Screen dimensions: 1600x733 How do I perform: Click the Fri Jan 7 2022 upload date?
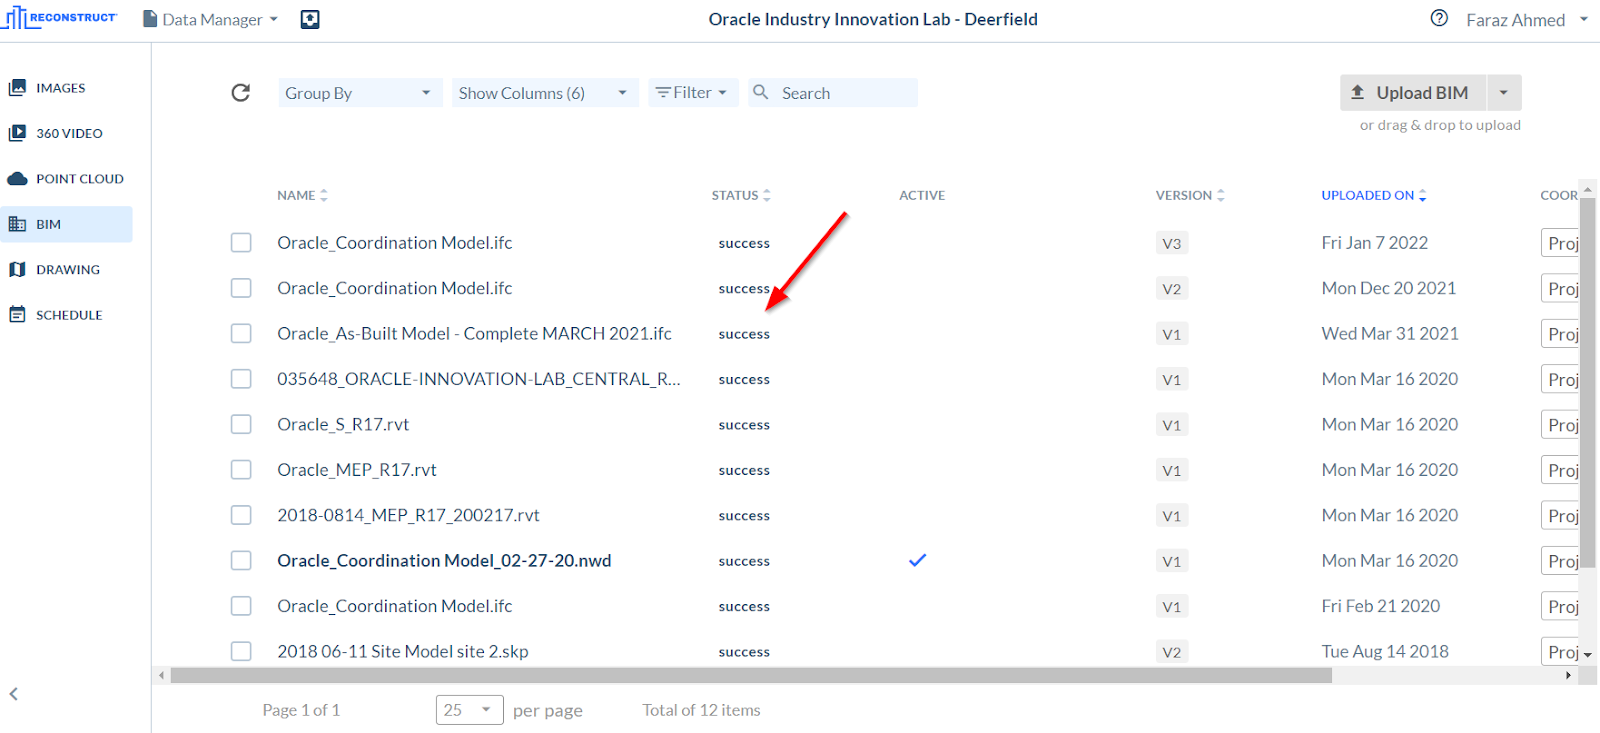click(x=1375, y=243)
